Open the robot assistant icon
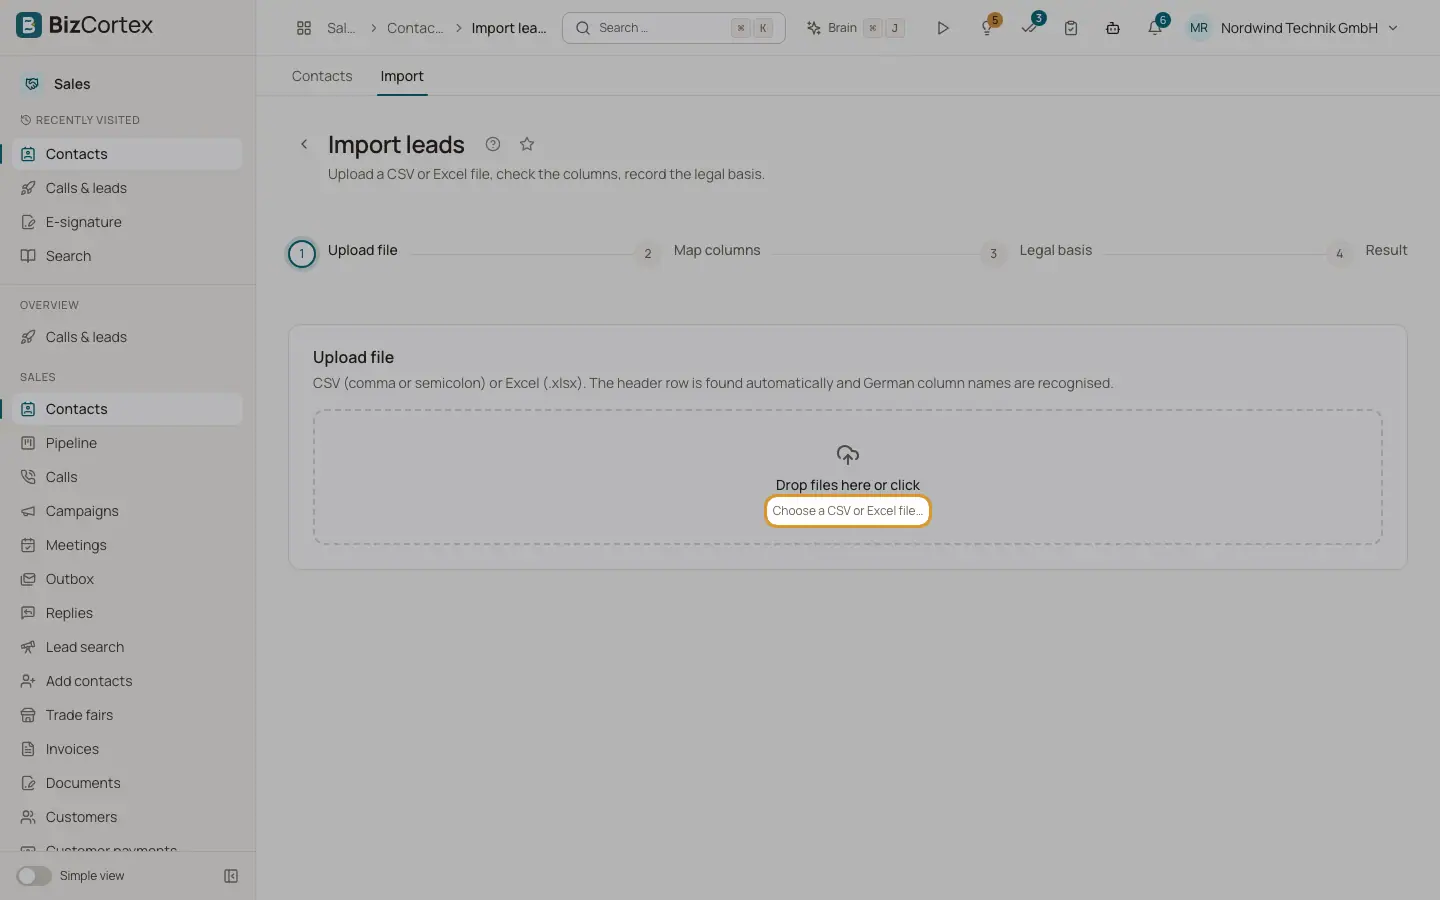This screenshot has height=900, width=1440. point(1113,28)
